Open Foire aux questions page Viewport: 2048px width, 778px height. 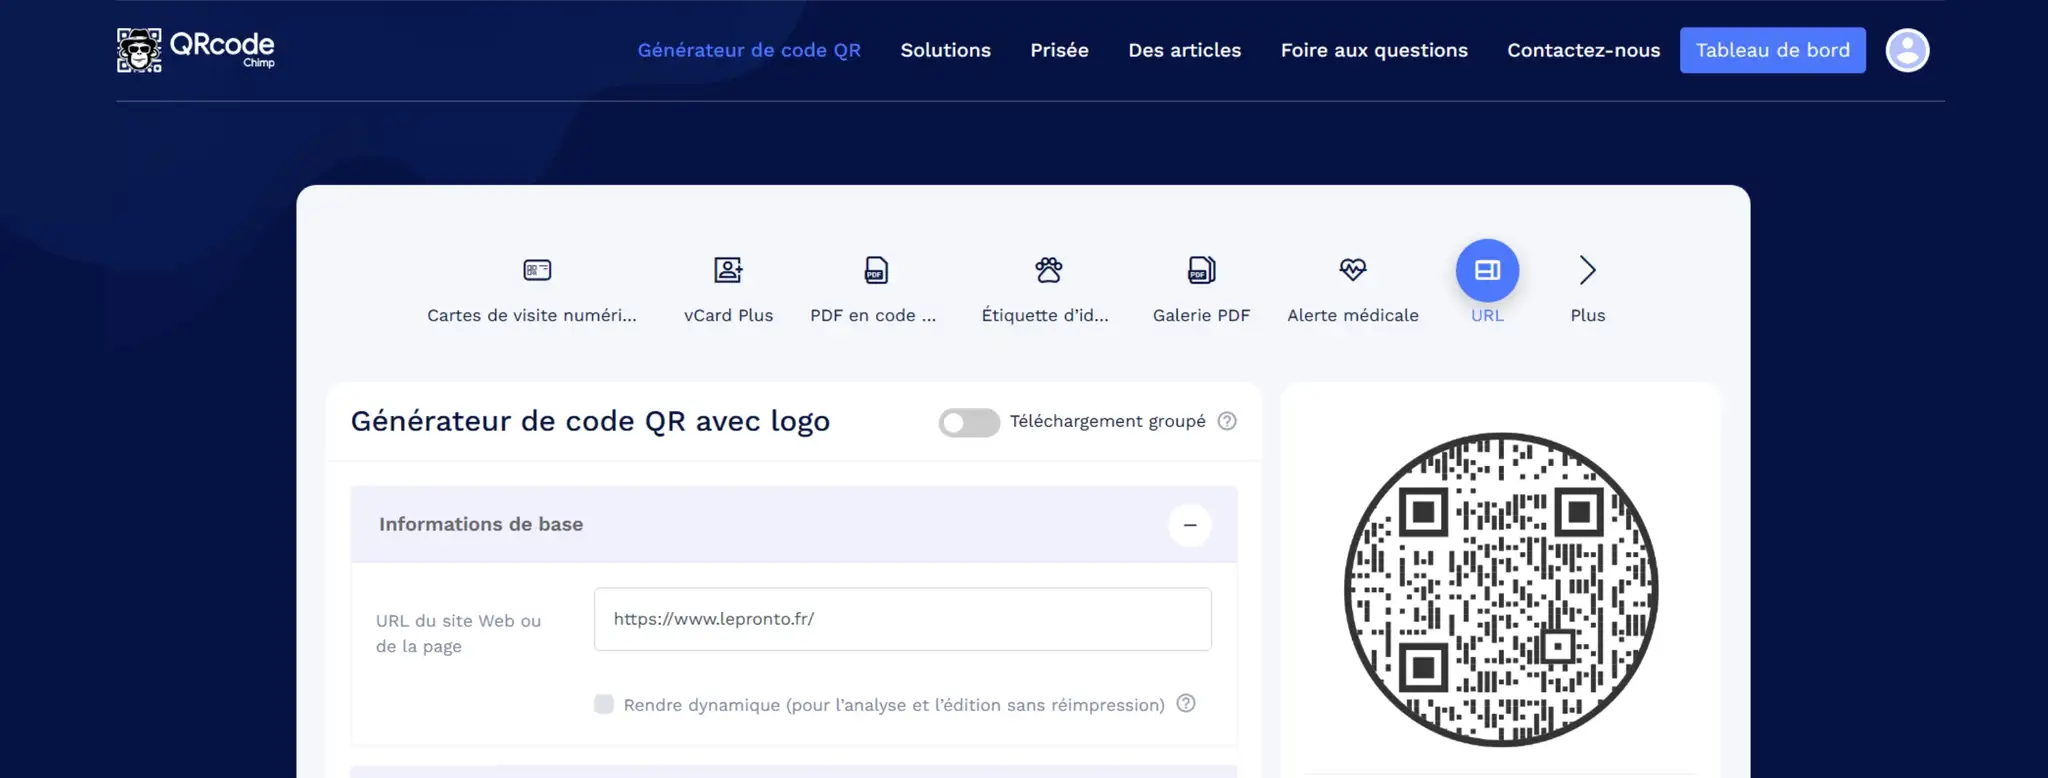click(x=1374, y=50)
